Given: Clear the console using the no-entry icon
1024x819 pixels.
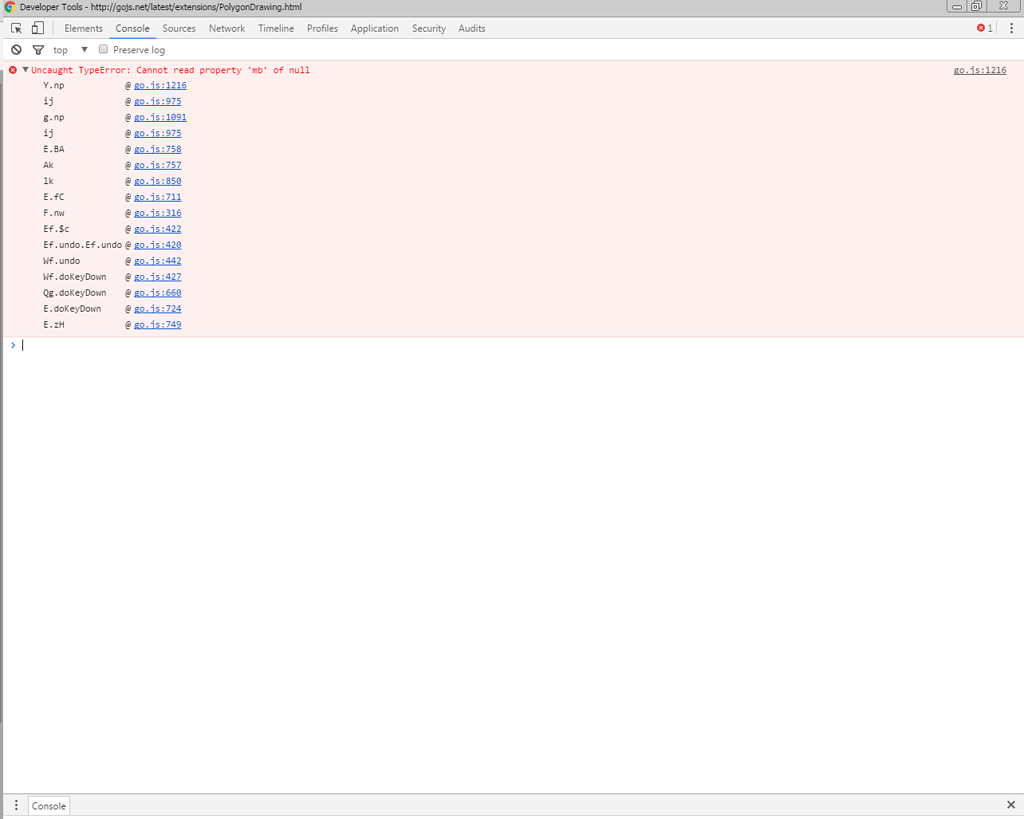Looking at the screenshot, I should [x=14, y=49].
